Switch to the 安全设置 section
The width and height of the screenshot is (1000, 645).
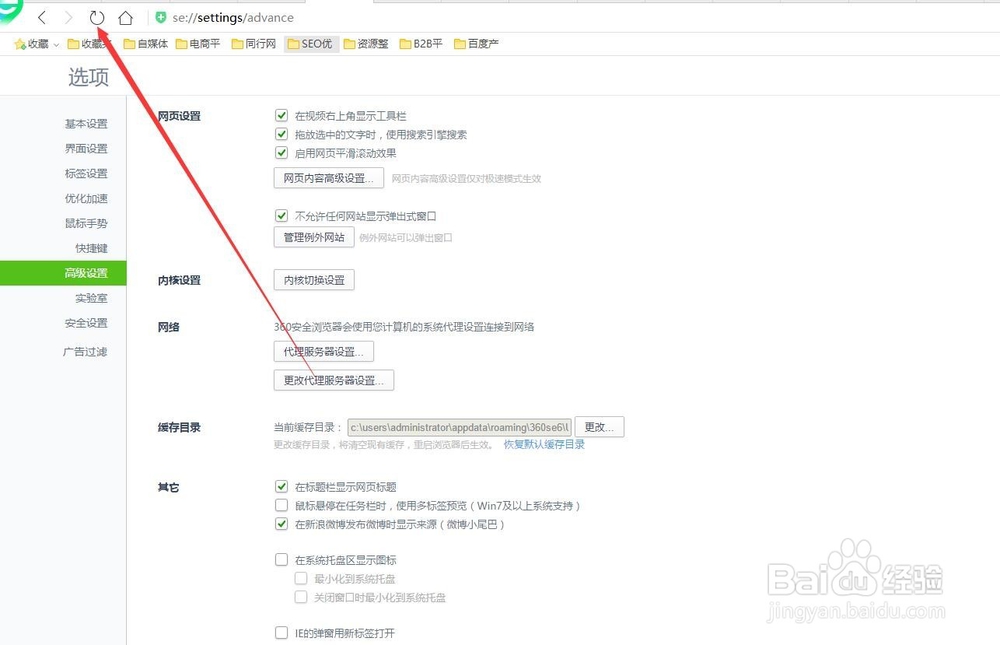87,322
